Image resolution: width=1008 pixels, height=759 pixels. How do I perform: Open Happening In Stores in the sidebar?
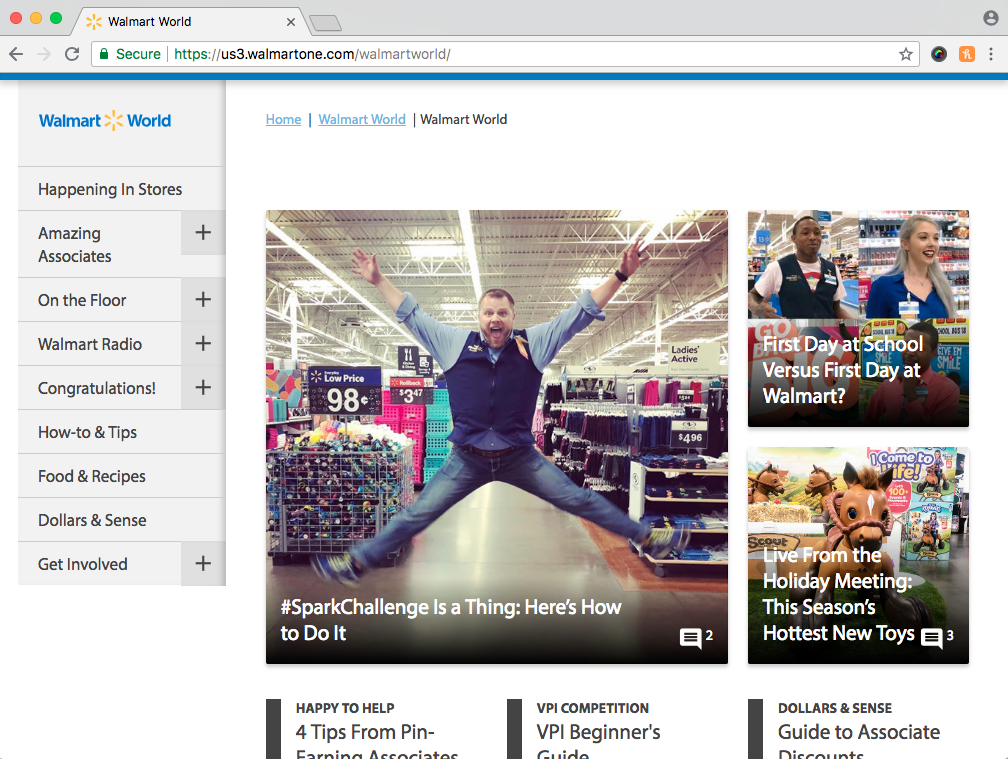coord(110,189)
